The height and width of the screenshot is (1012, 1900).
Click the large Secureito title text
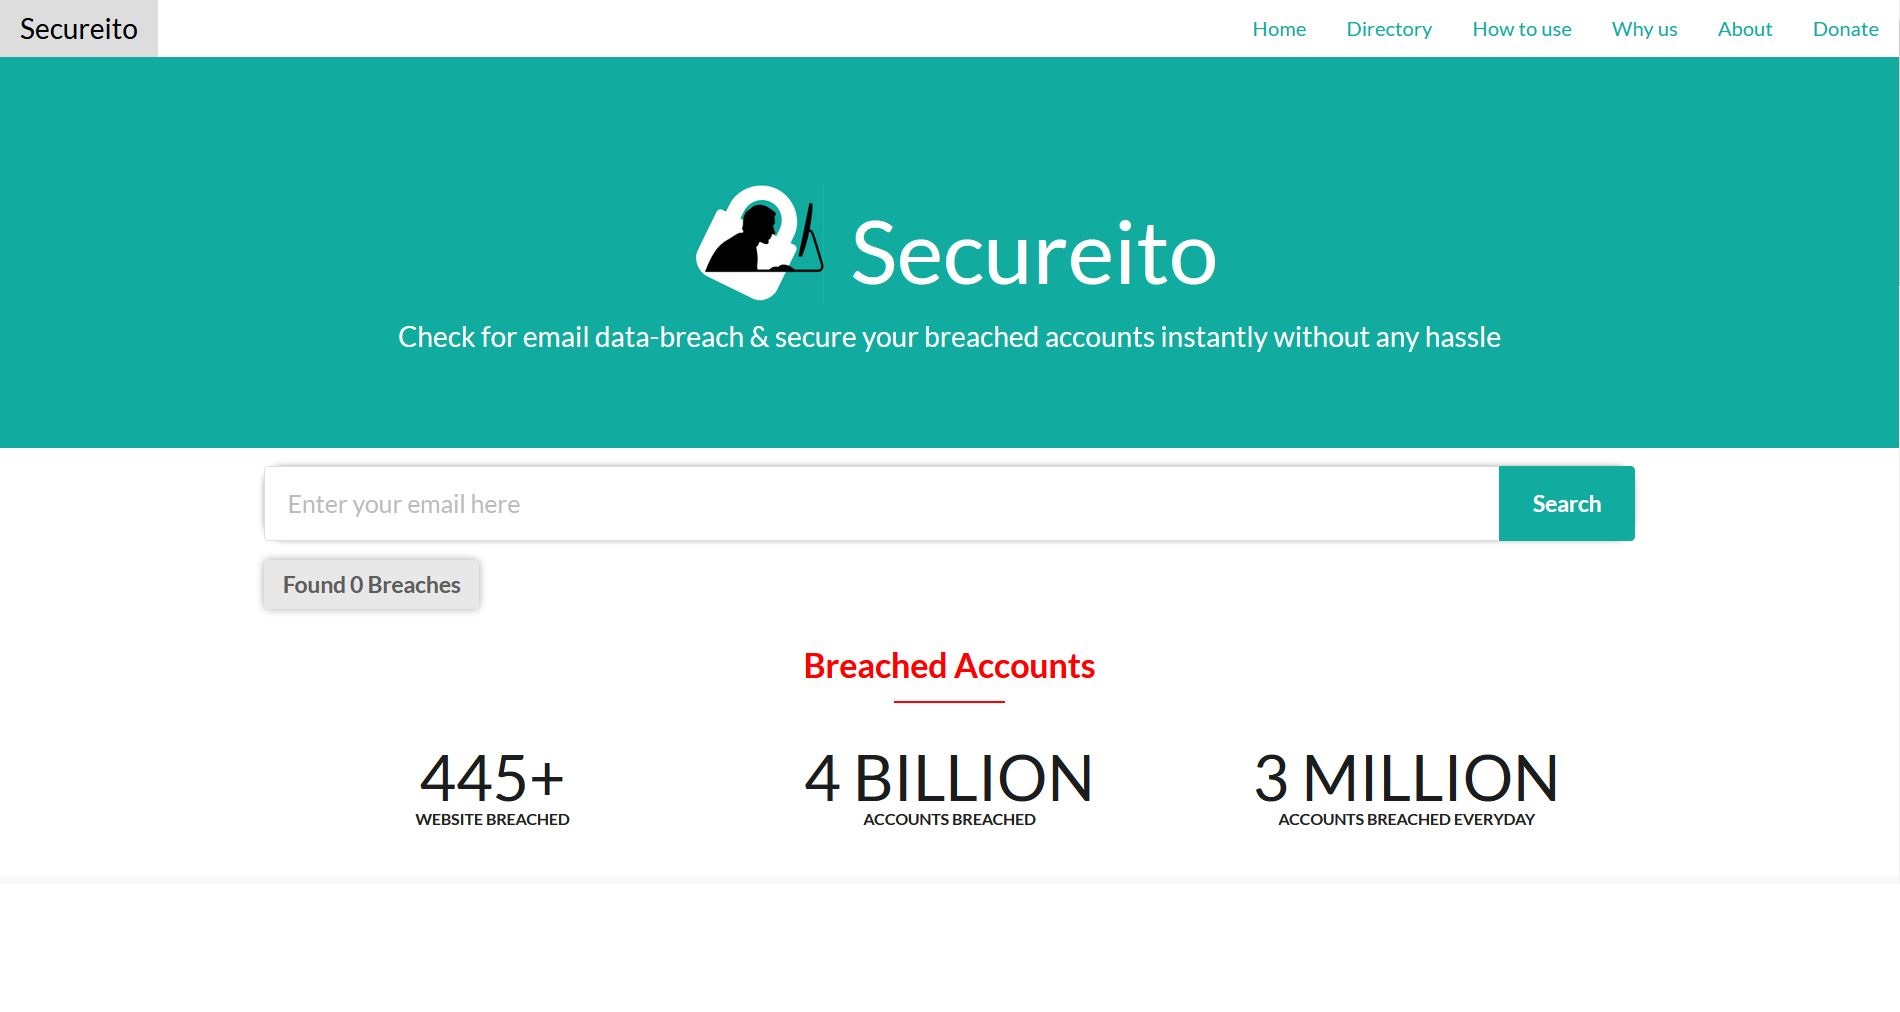[1034, 254]
